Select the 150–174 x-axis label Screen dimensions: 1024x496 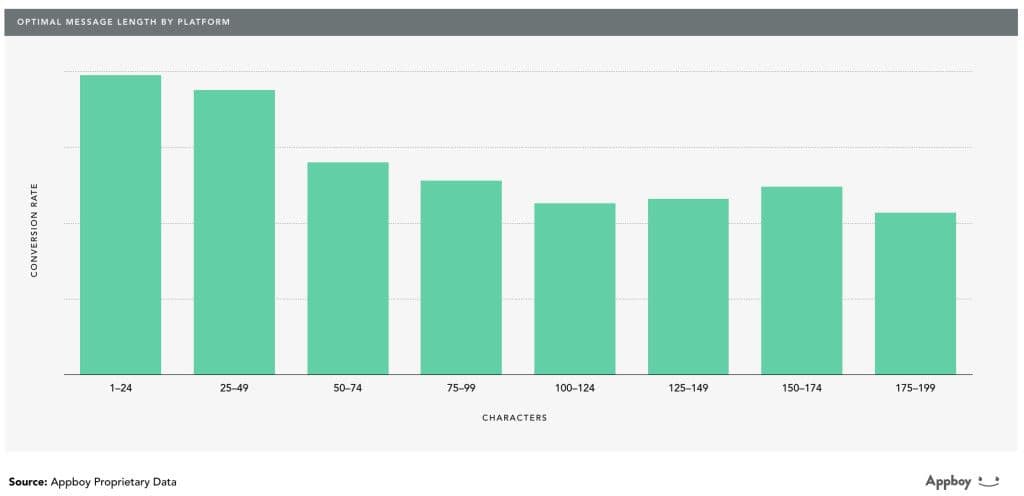(801, 387)
